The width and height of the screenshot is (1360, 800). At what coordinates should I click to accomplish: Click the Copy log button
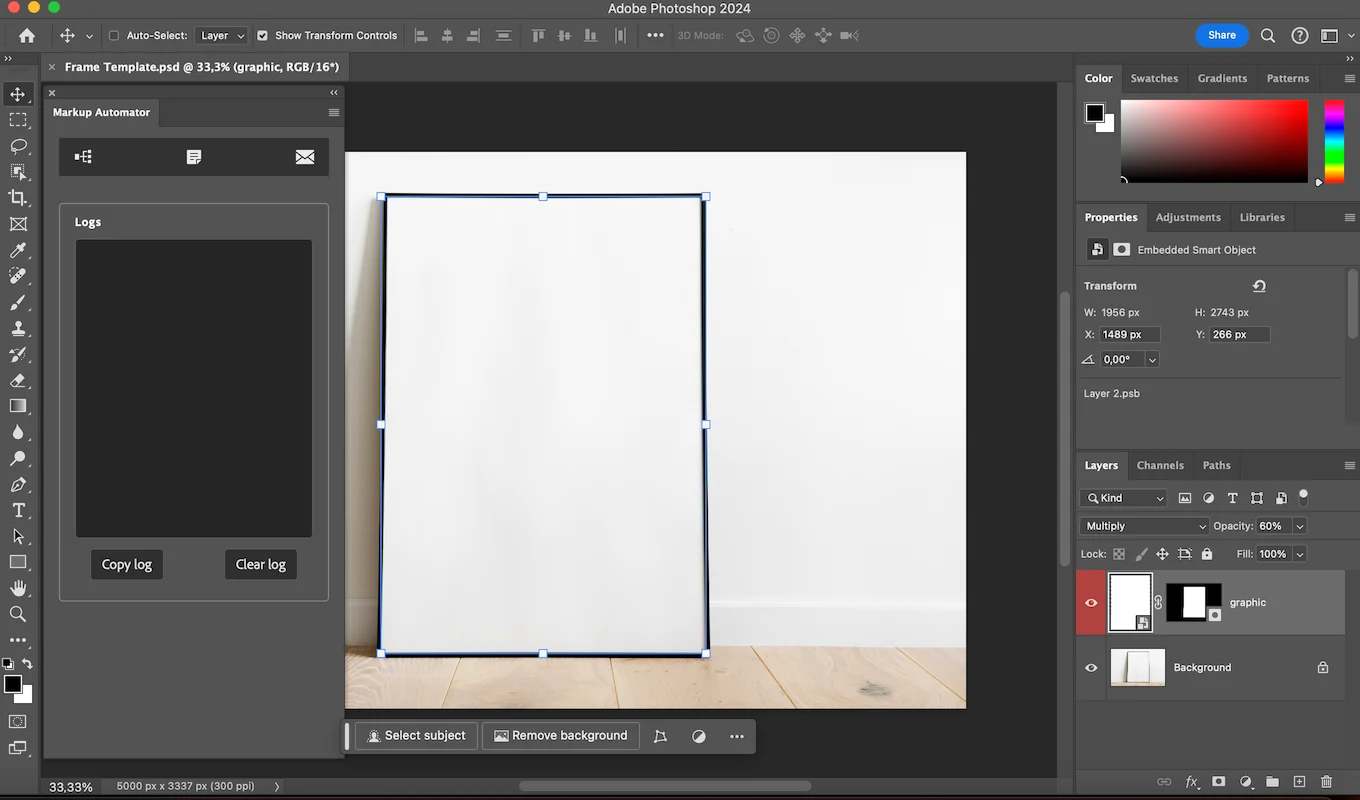pyautogui.click(x=127, y=564)
